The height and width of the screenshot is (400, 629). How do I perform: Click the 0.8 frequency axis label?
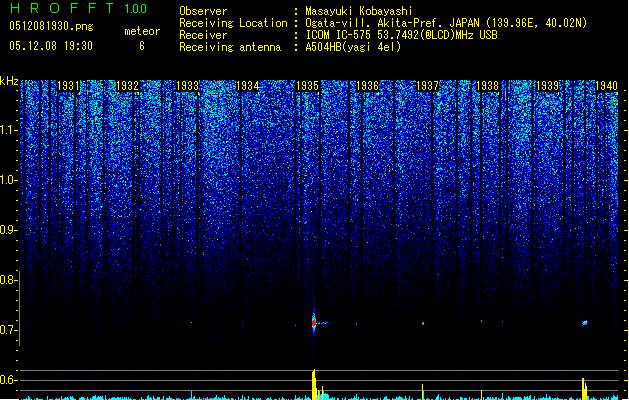tap(8, 280)
